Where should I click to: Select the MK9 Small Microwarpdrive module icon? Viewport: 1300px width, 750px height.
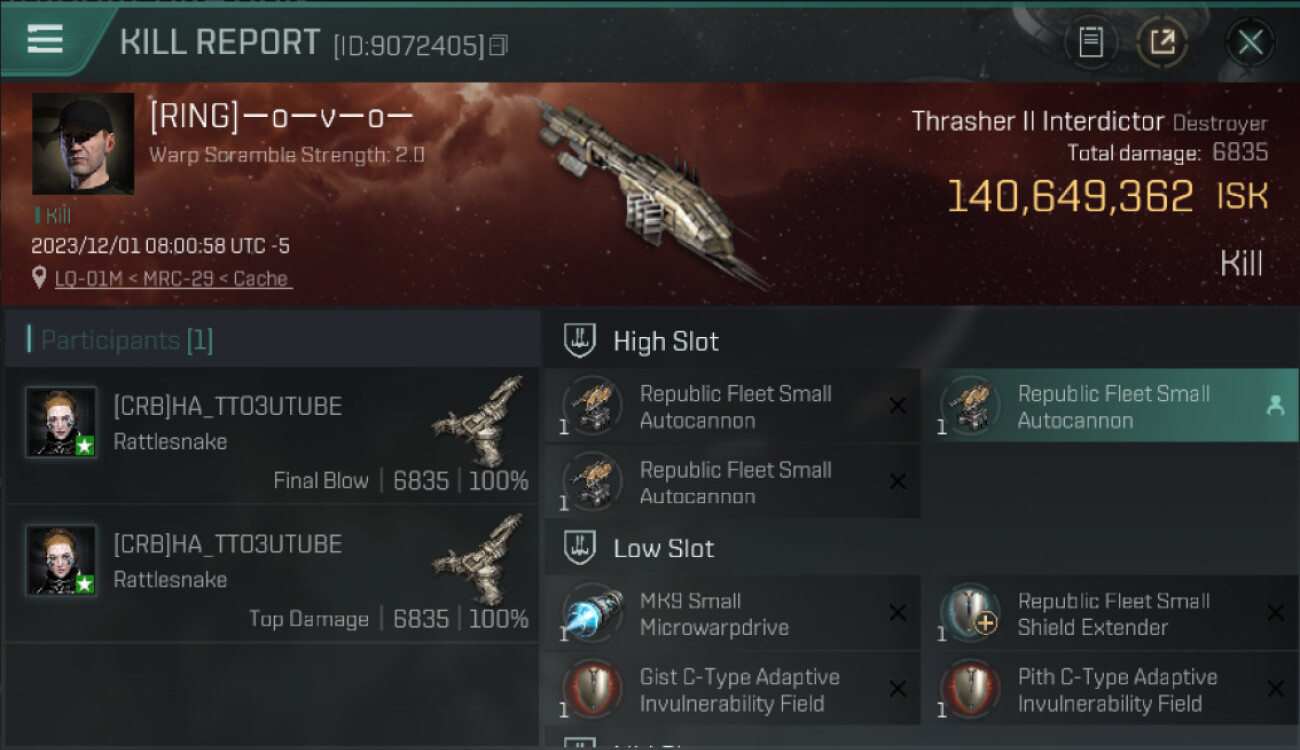(x=593, y=613)
